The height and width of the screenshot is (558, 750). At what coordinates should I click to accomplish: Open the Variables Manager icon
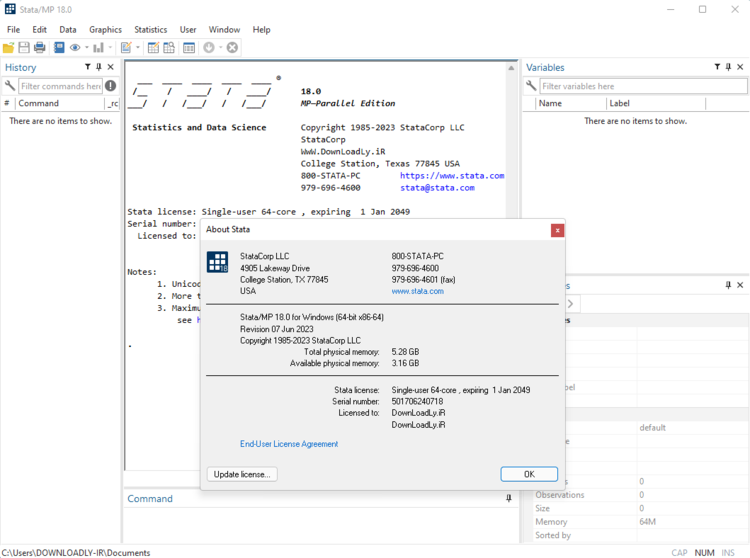coord(189,47)
